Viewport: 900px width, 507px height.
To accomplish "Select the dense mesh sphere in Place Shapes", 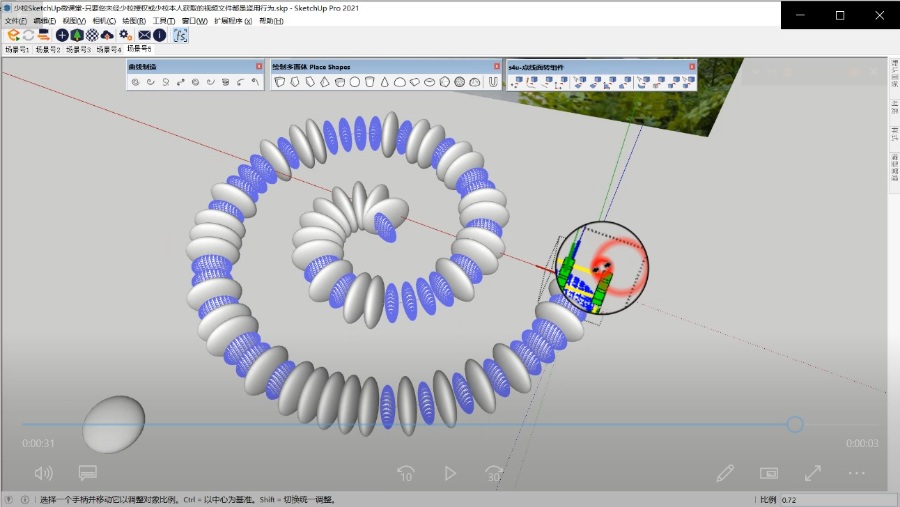I will point(460,82).
